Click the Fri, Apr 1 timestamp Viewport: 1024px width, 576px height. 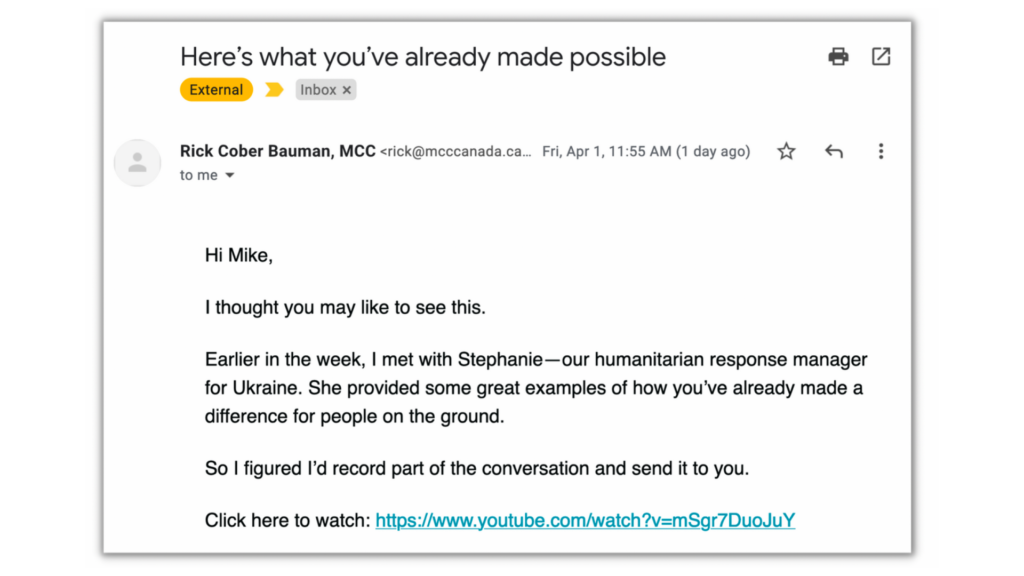645,152
